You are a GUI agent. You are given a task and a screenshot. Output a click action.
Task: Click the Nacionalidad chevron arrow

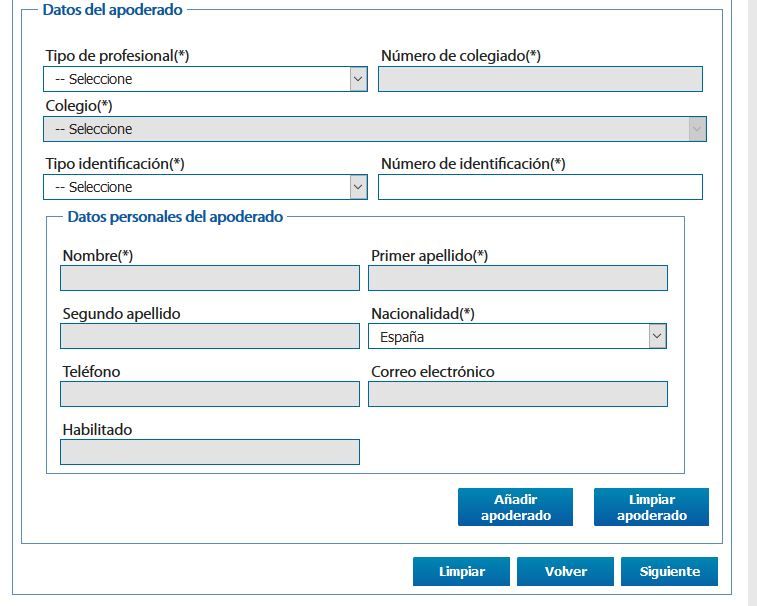click(x=657, y=336)
